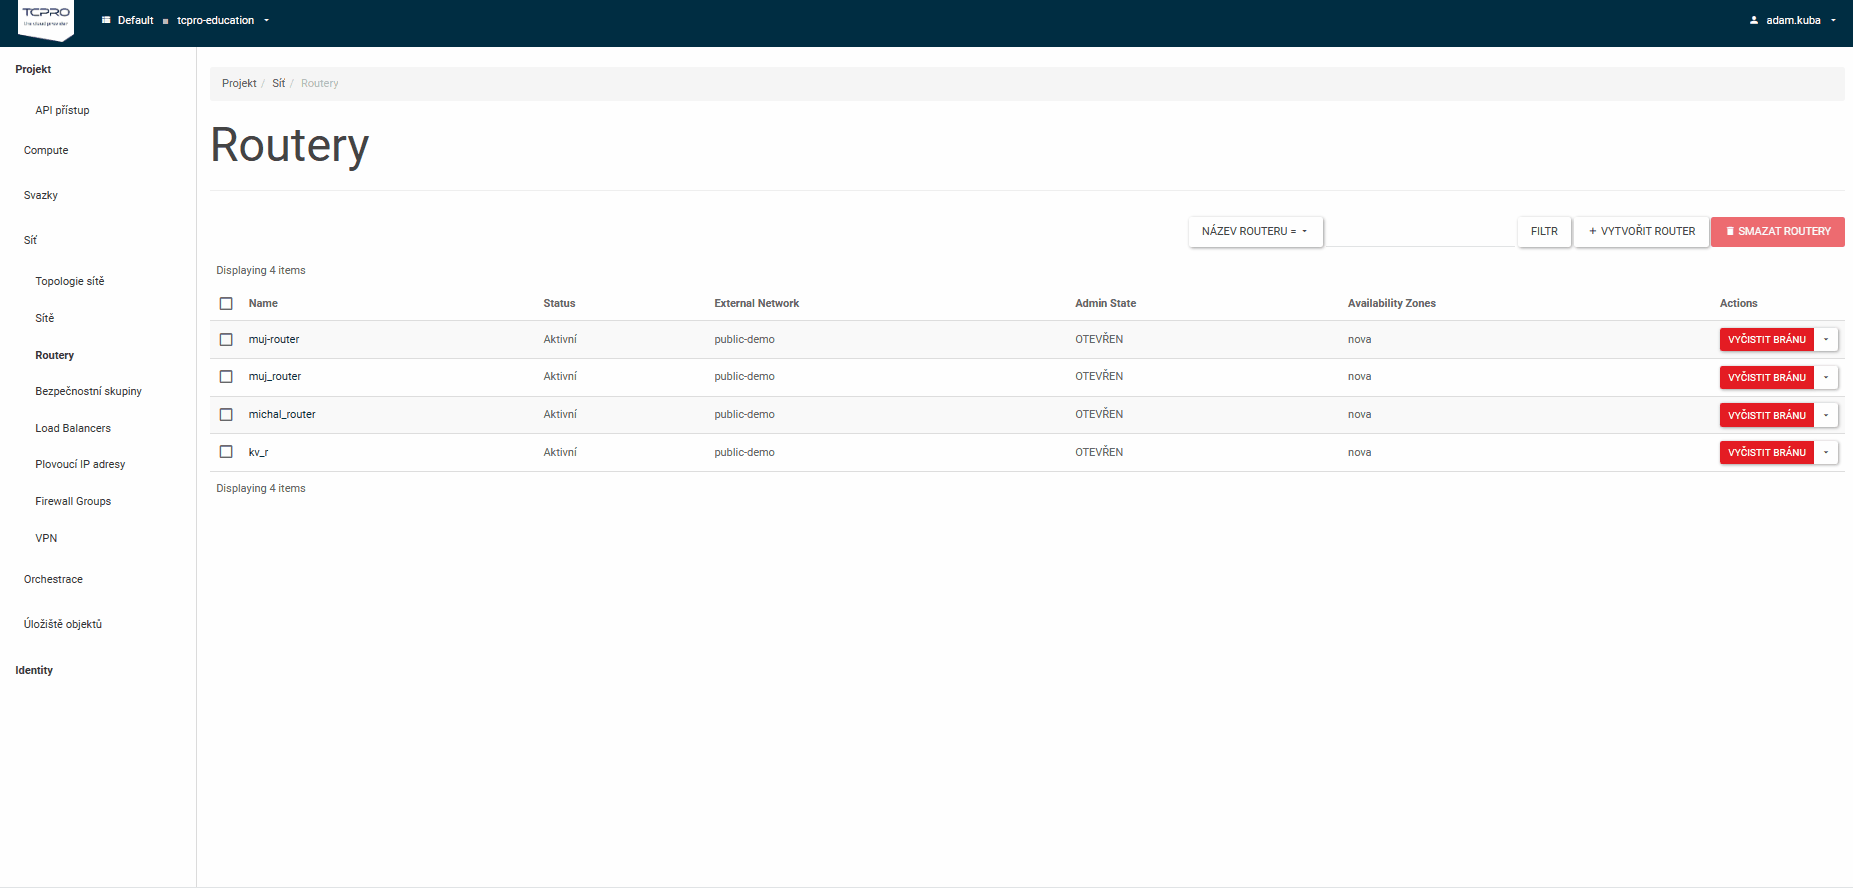Viewport: 1853px width, 888px height.
Task: Open Bezpečnostní skupiny page
Action: pyautogui.click(x=88, y=391)
